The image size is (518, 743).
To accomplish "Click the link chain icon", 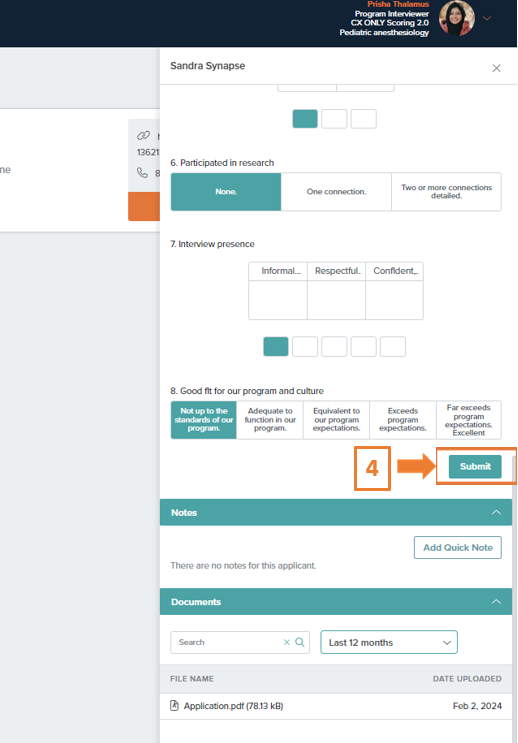I will (x=143, y=136).
